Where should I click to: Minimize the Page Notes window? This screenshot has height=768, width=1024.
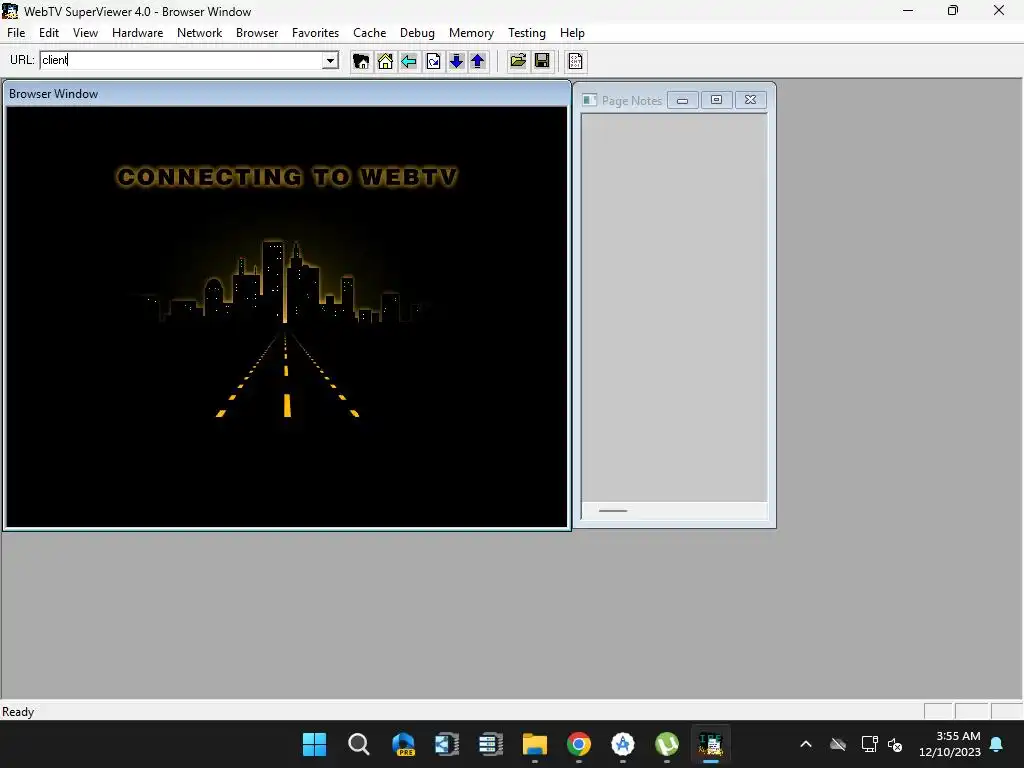(x=682, y=100)
